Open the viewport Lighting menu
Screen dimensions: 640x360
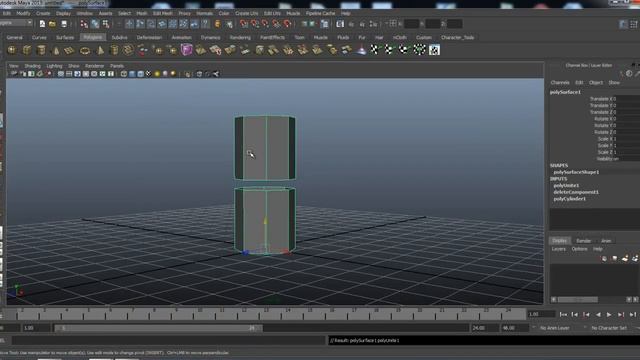[54, 66]
